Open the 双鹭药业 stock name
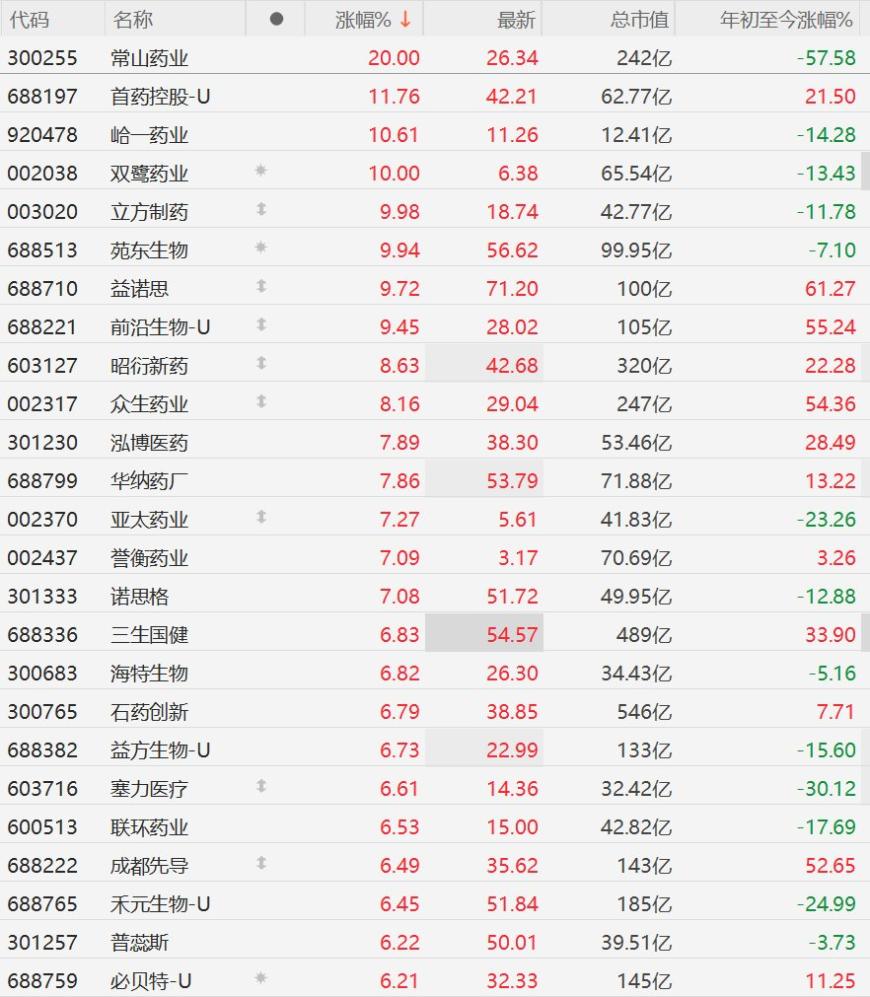Screen dimensions: 870x997 tap(149, 173)
